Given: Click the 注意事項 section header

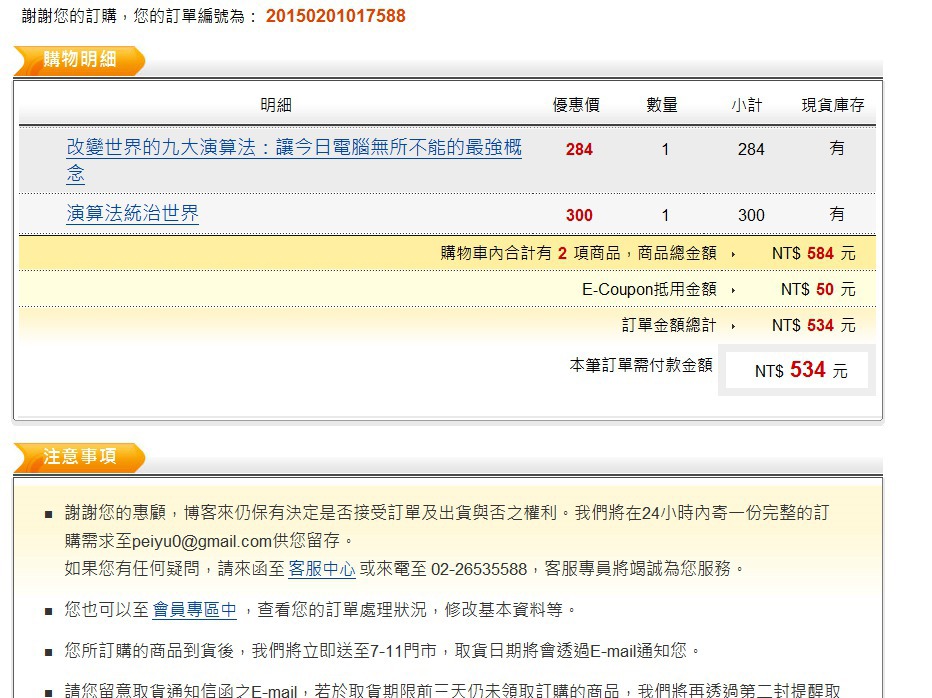Looking at the screenshot, I should point(80,457).
